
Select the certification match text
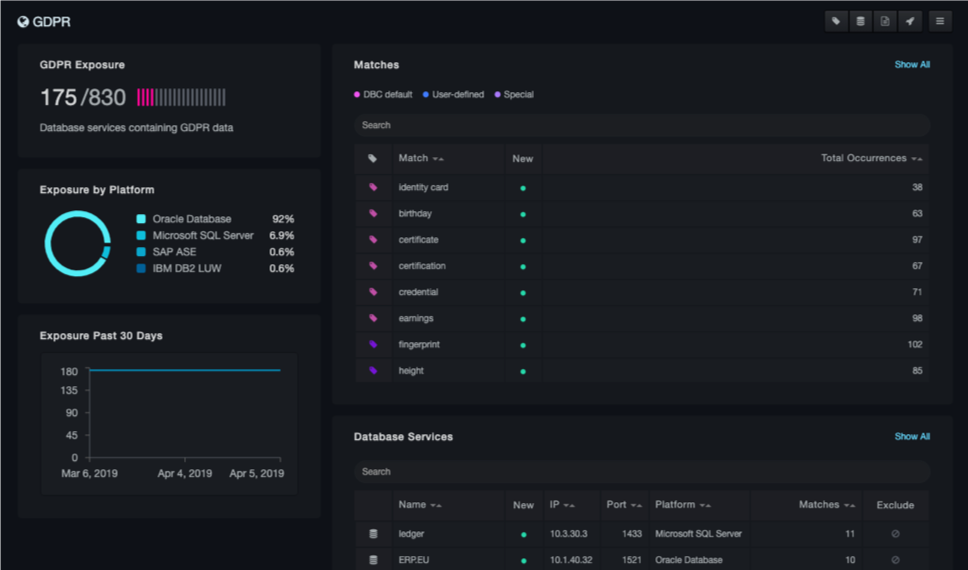coord(422,266)
